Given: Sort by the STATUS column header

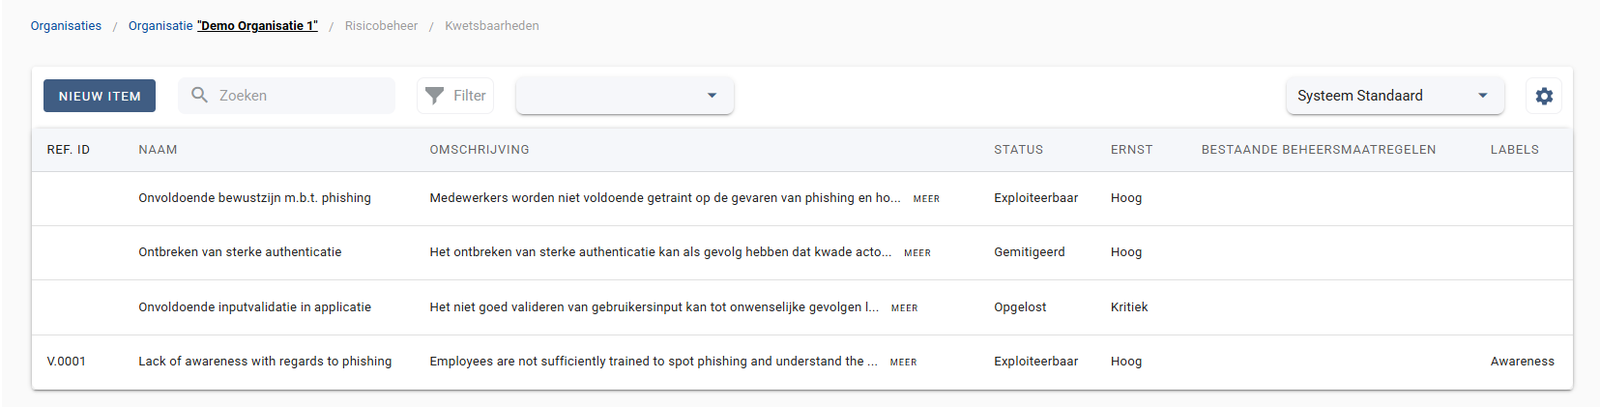Looking at the screenshot, I should click(1018, 150).
